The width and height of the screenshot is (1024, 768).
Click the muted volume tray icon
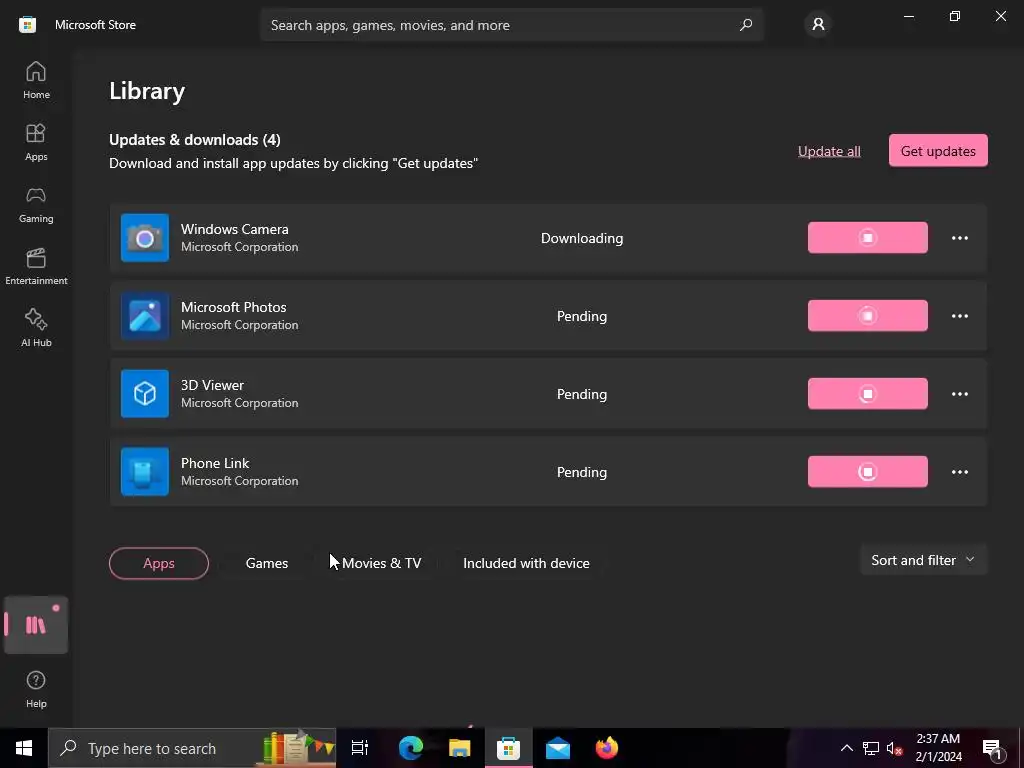[894, 748]
